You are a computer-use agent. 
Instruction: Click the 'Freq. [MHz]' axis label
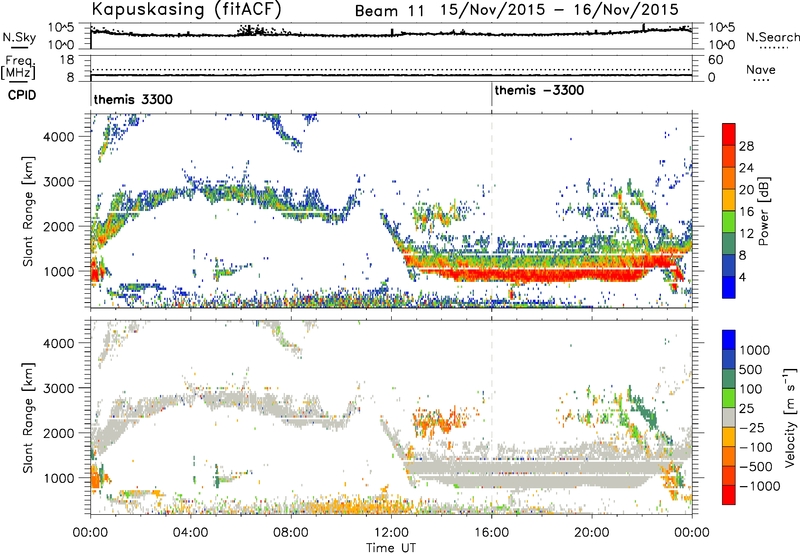click(18, 67)
